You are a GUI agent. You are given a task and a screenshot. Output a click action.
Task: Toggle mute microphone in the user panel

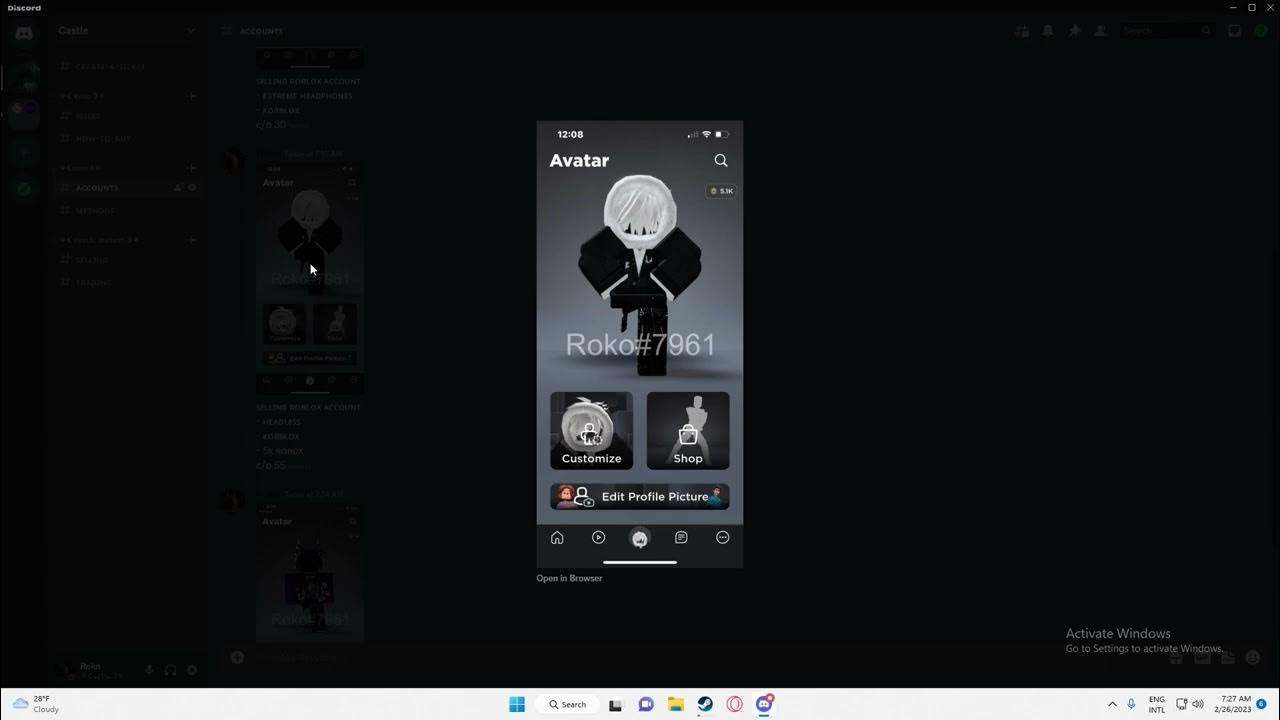(150, 670)
